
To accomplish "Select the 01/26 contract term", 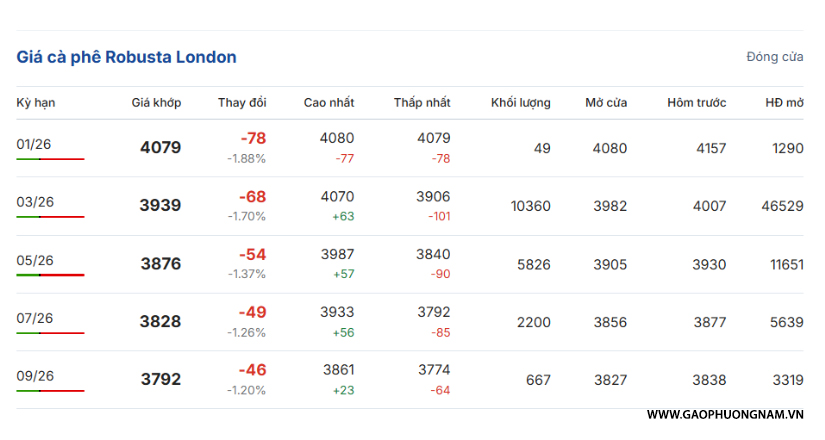I will [35, 145].
